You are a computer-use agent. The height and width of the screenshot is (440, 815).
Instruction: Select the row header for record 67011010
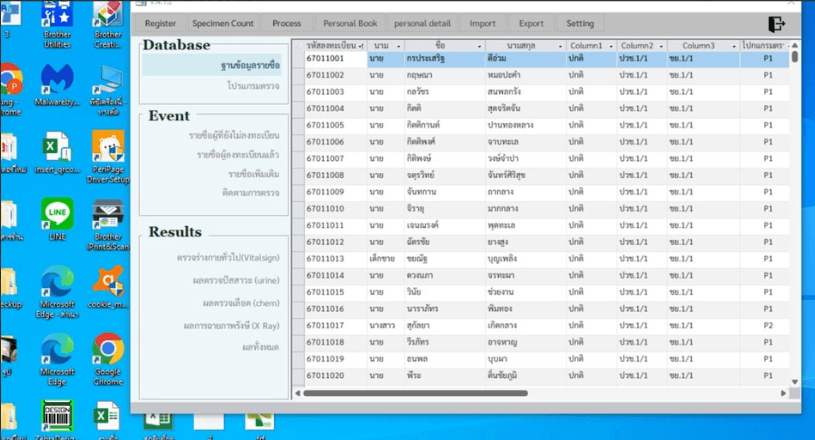tap(298, 209)
